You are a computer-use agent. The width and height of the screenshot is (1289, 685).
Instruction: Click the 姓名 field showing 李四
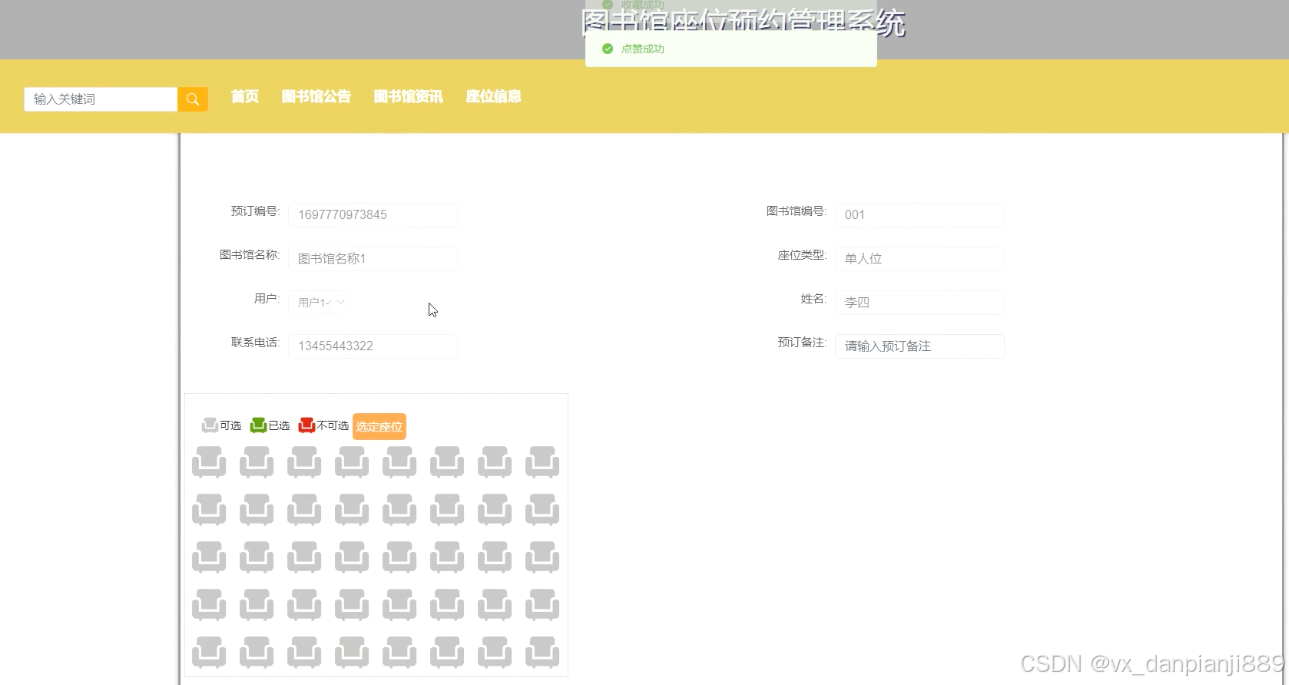click(920, 302)
